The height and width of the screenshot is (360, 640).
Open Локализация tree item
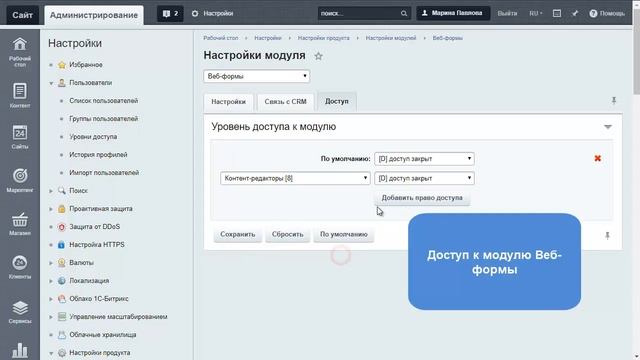click(89, 281)
